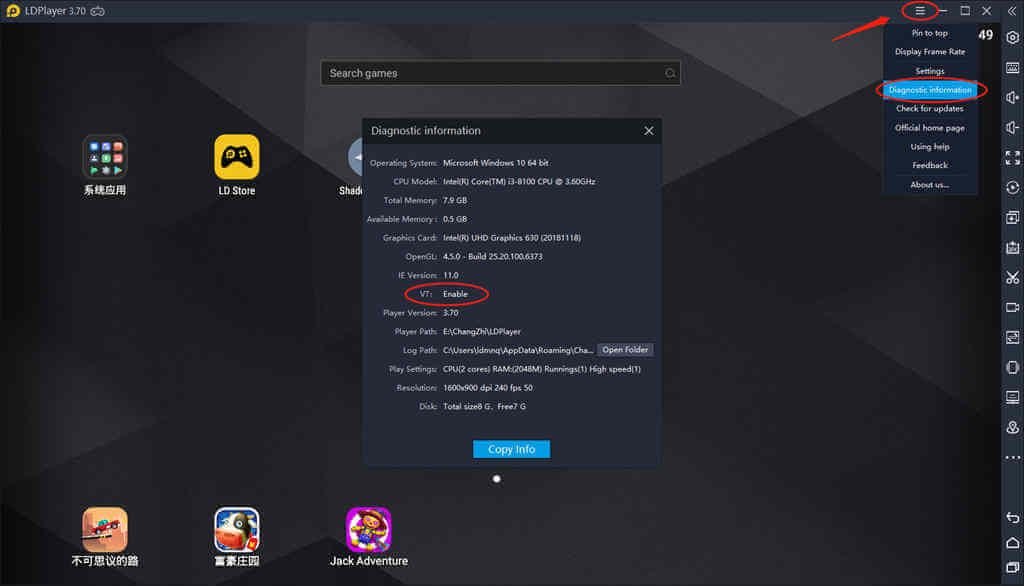Select Diagnostic information menu item

pos(930,90)
